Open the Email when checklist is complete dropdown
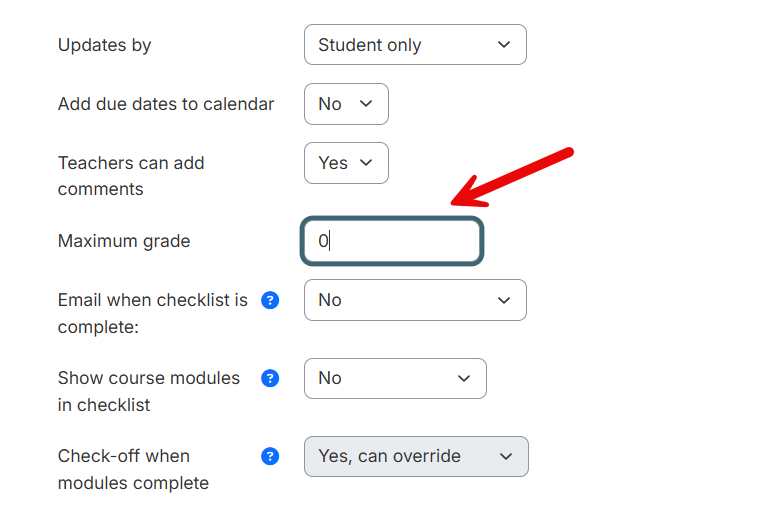Image resolution: width=757 pixels, height=505 pixels. [415, 300]
